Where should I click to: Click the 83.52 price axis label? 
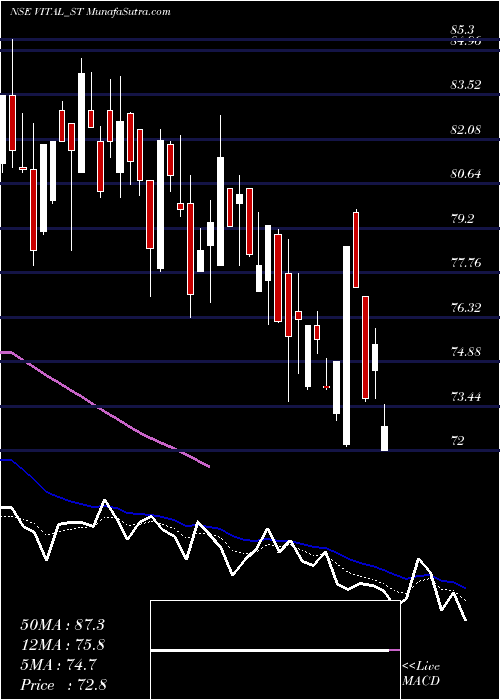point(466,84)
